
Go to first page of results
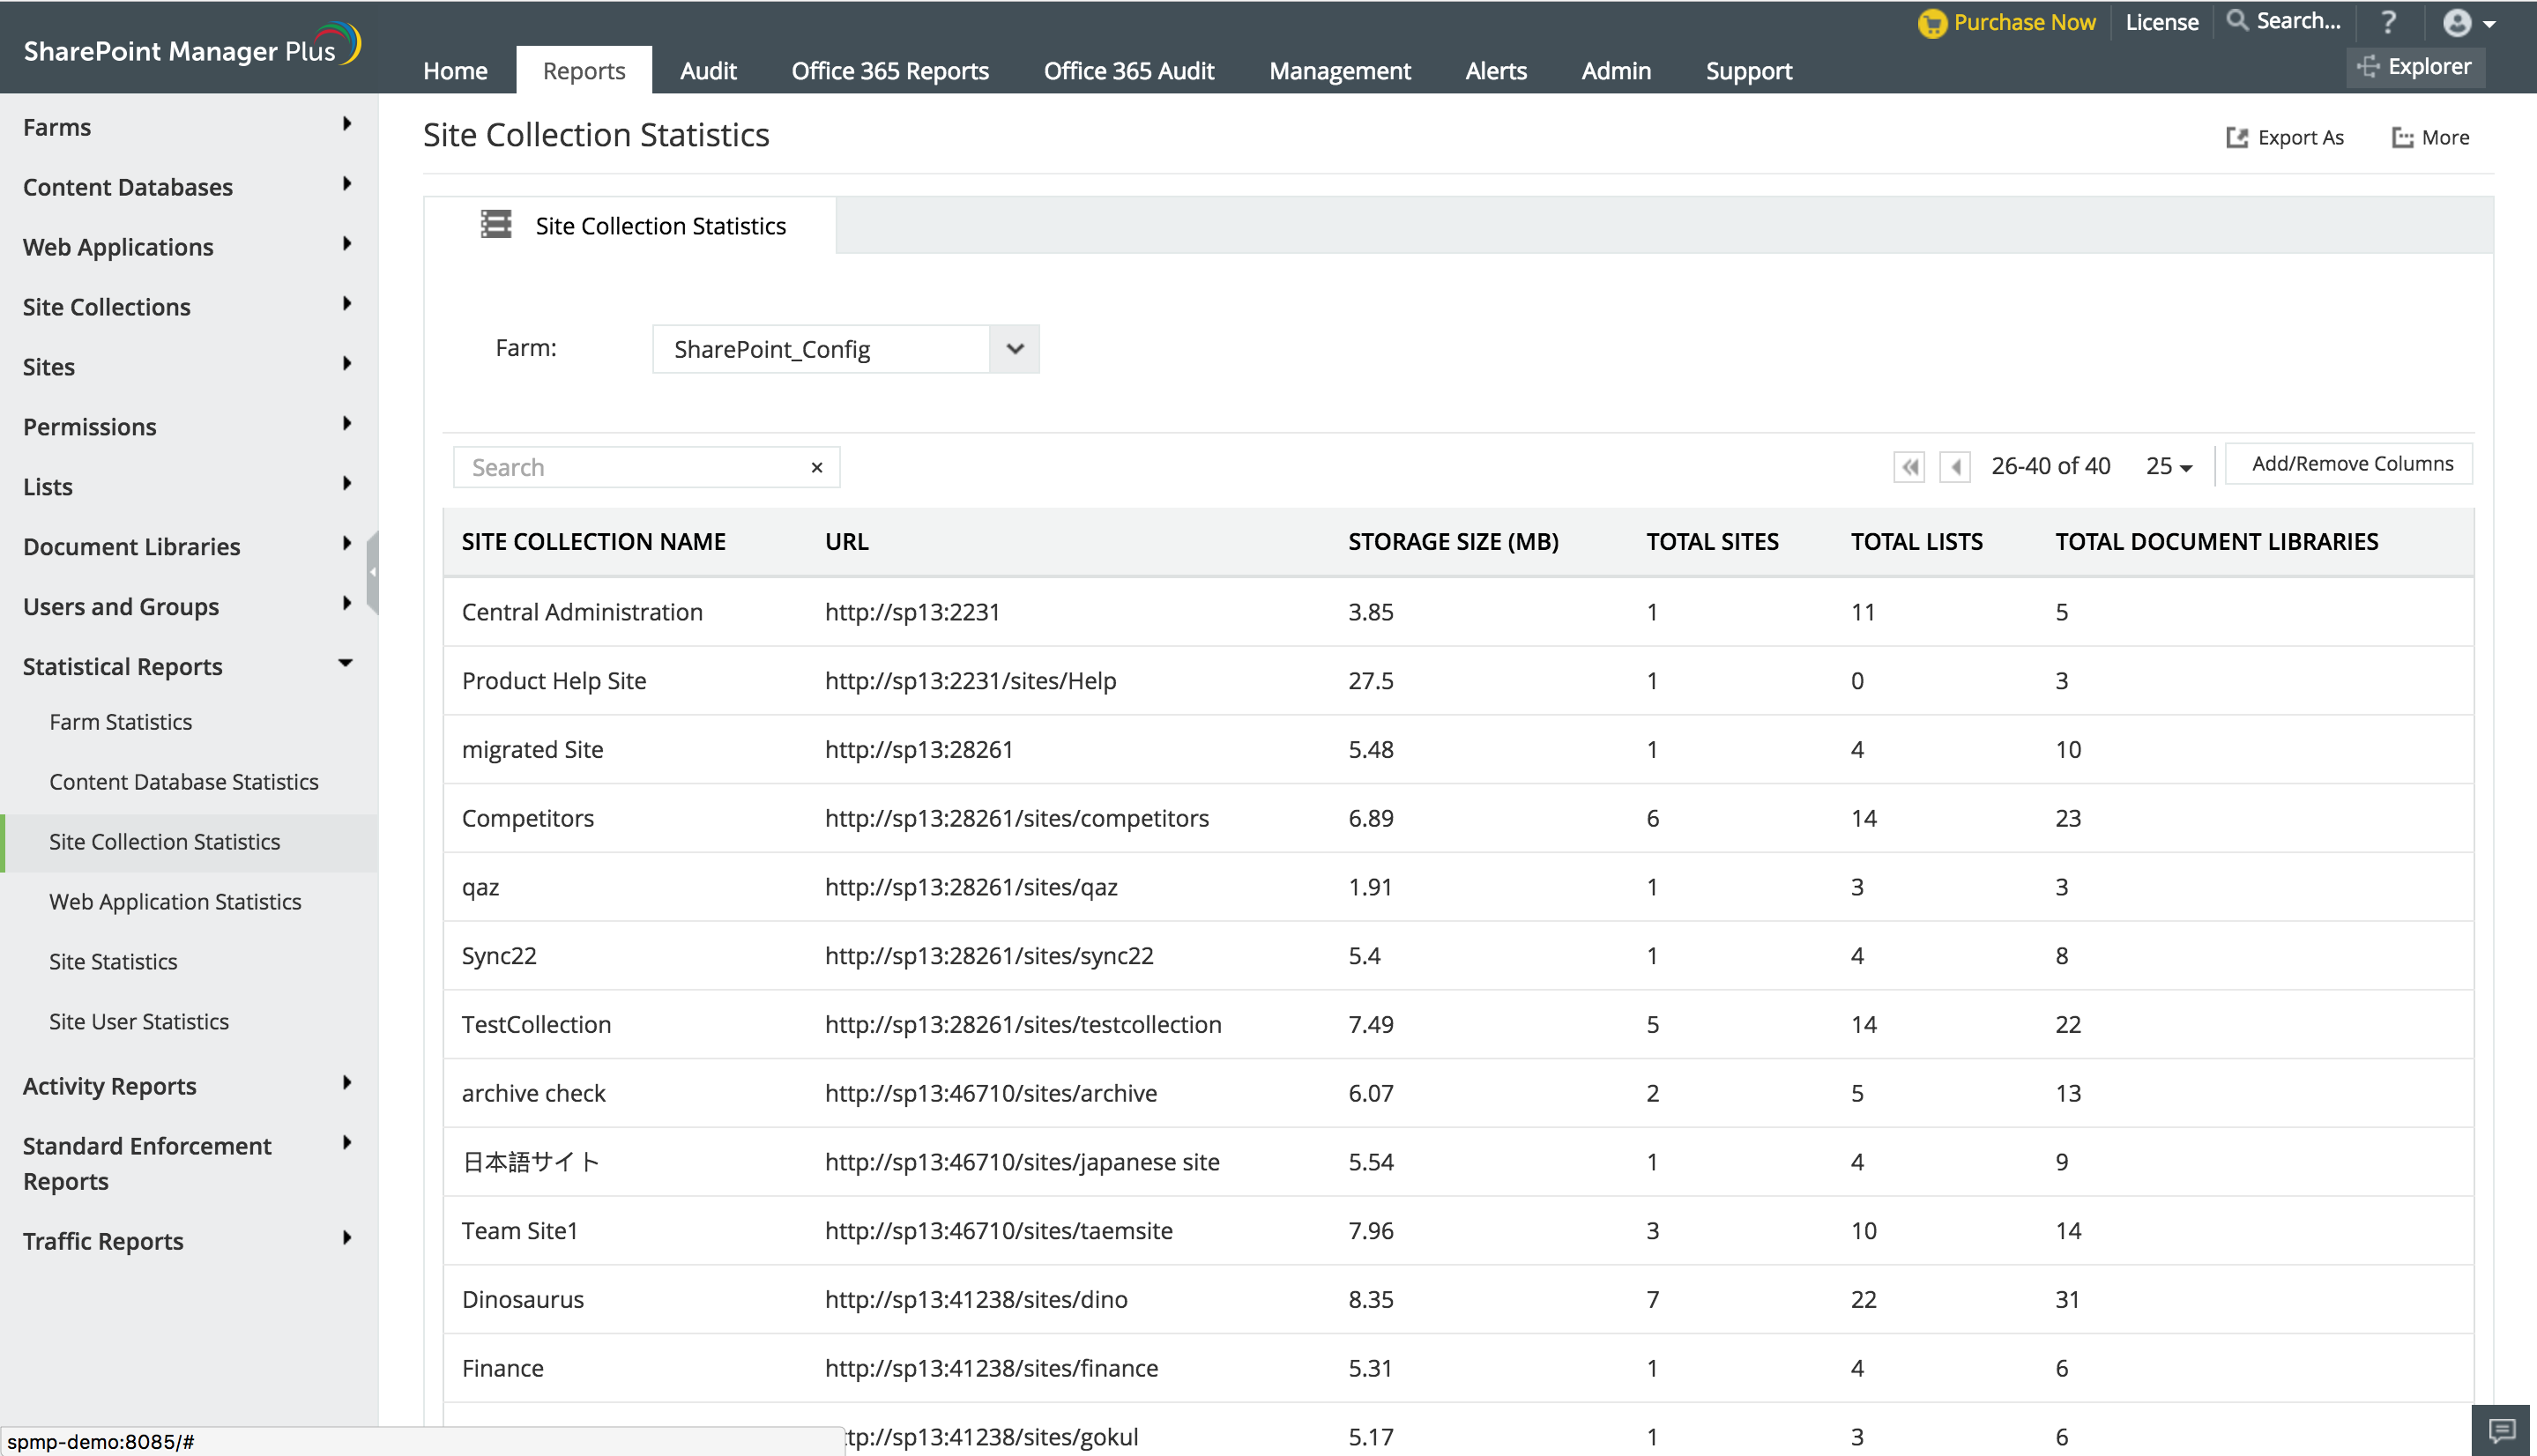point(1909,467)
